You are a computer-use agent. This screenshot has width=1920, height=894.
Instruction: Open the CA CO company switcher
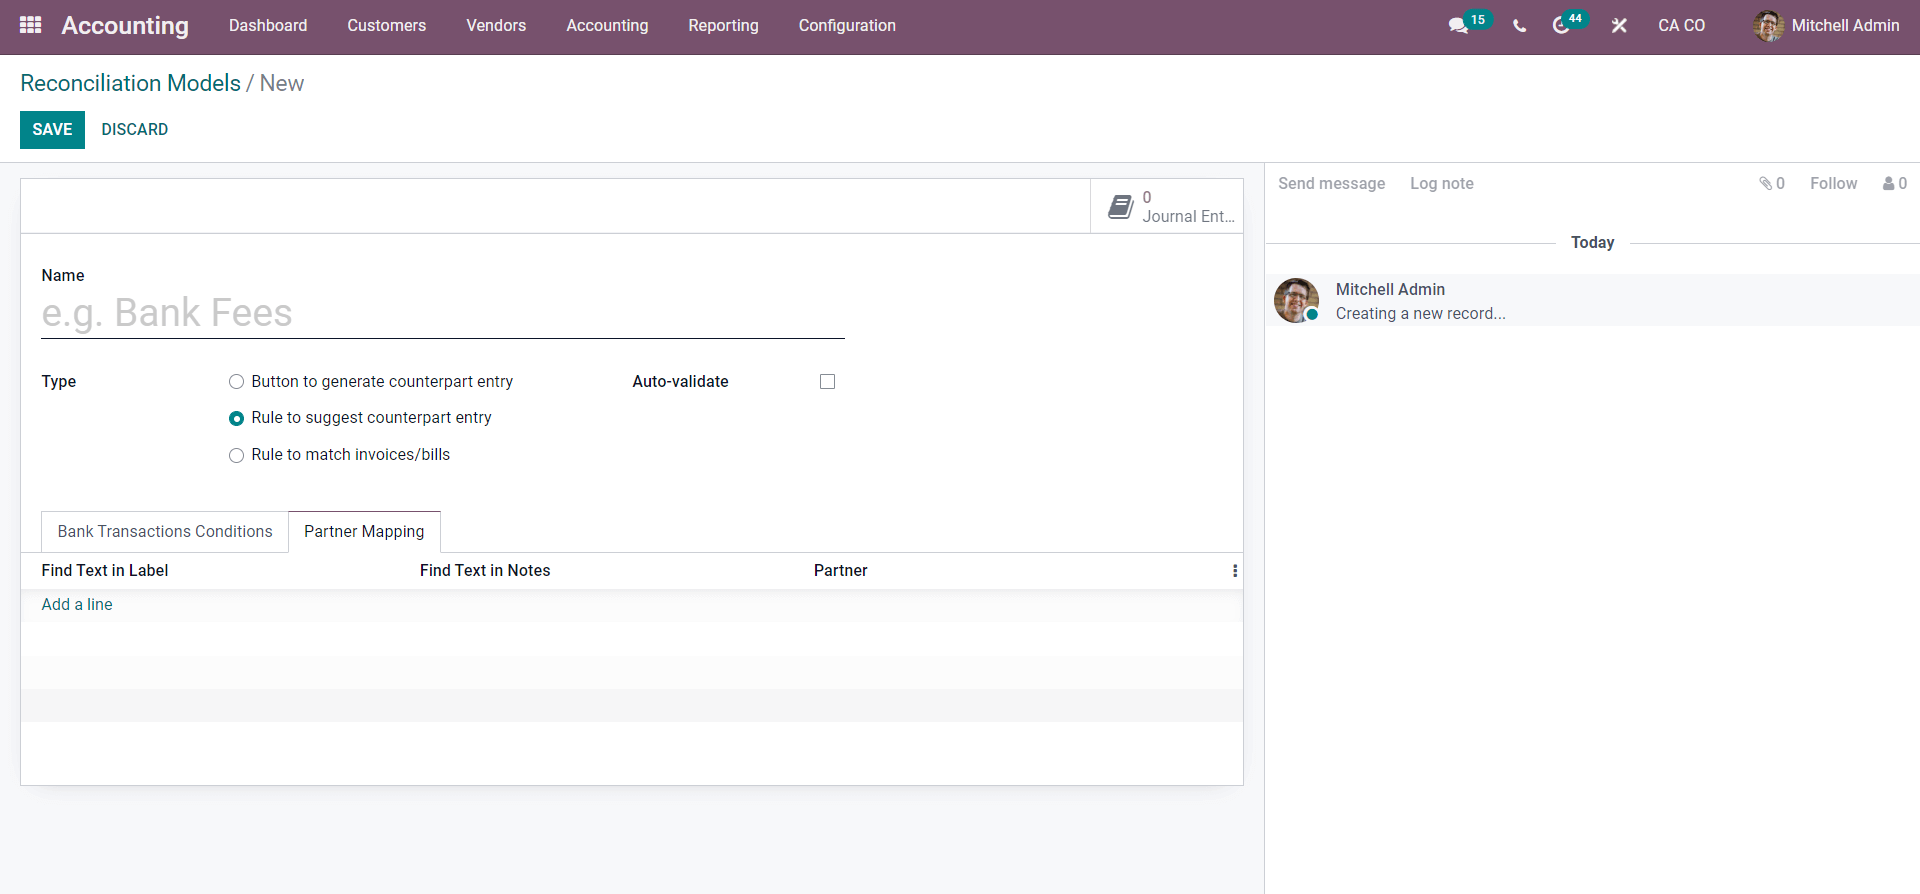tap(1681, 26)
